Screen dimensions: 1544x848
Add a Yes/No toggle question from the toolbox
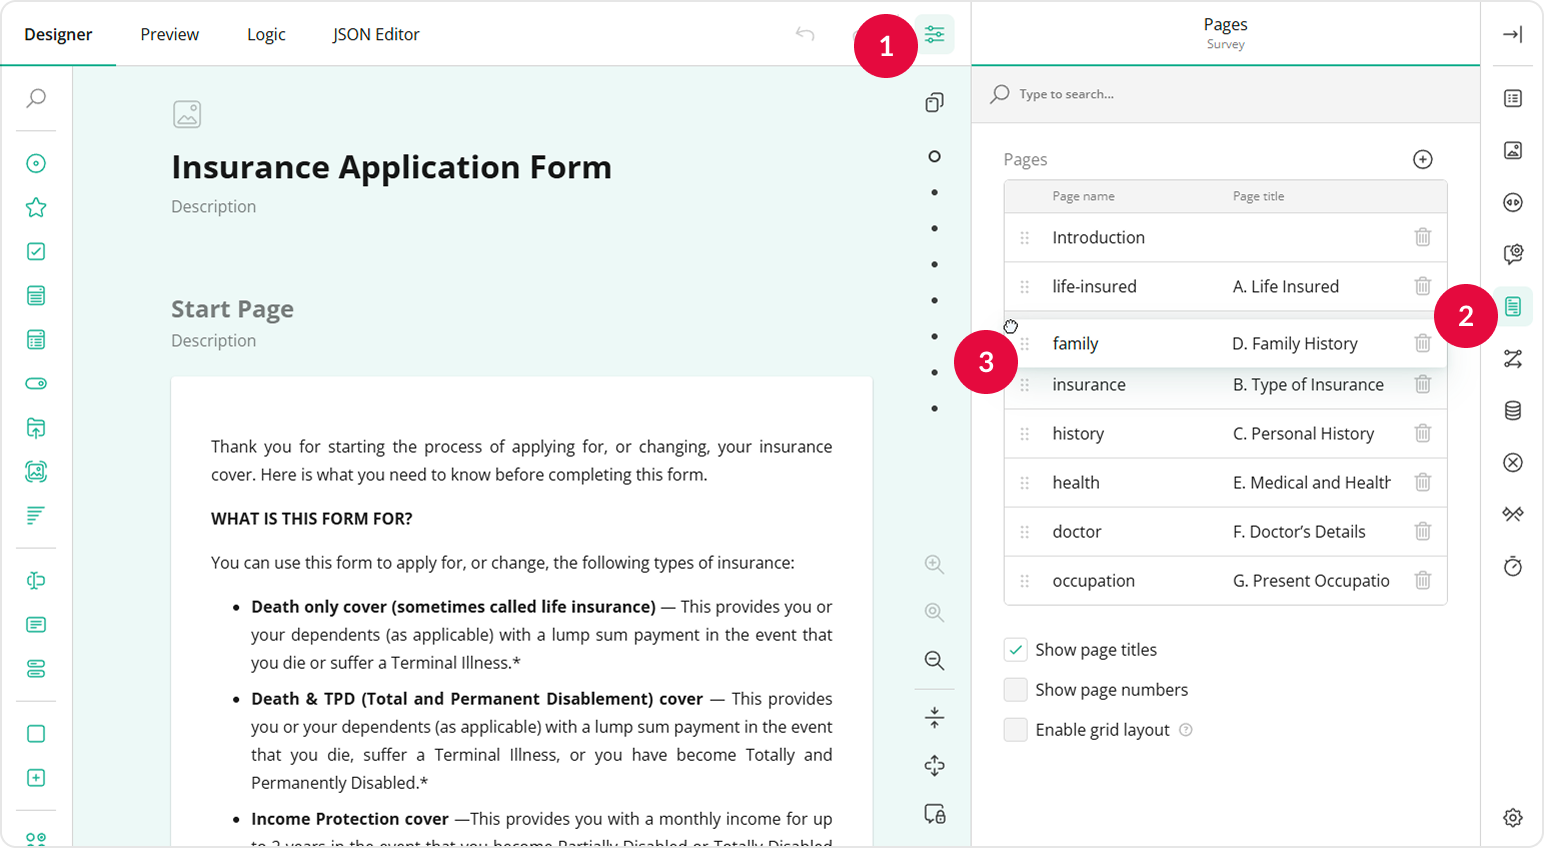pos(35,383)
